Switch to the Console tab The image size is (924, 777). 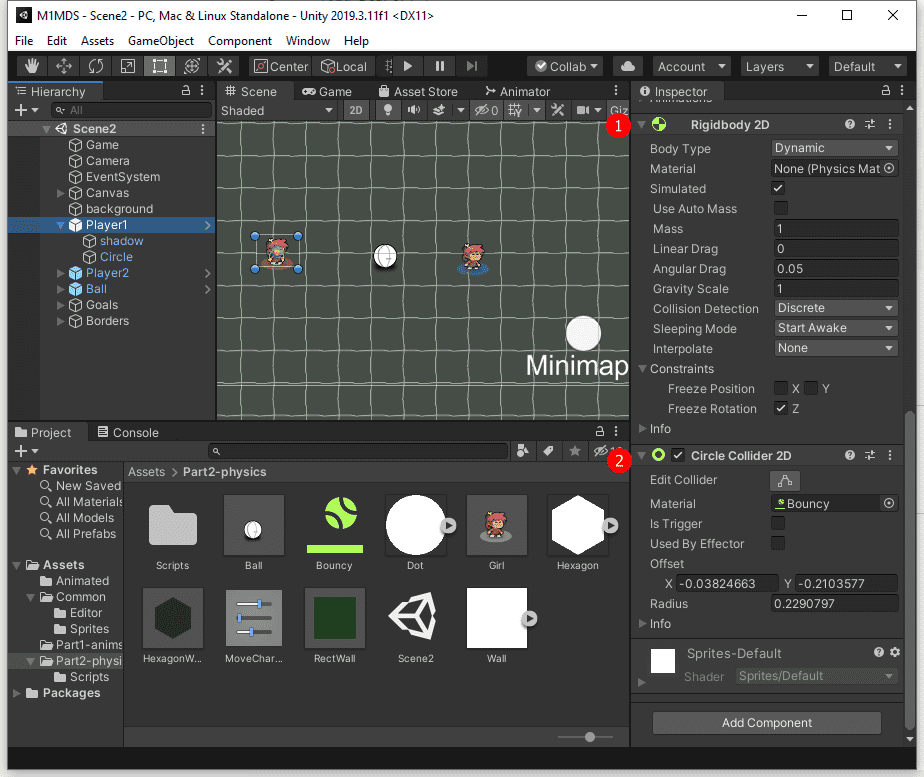tap(127, 433)
